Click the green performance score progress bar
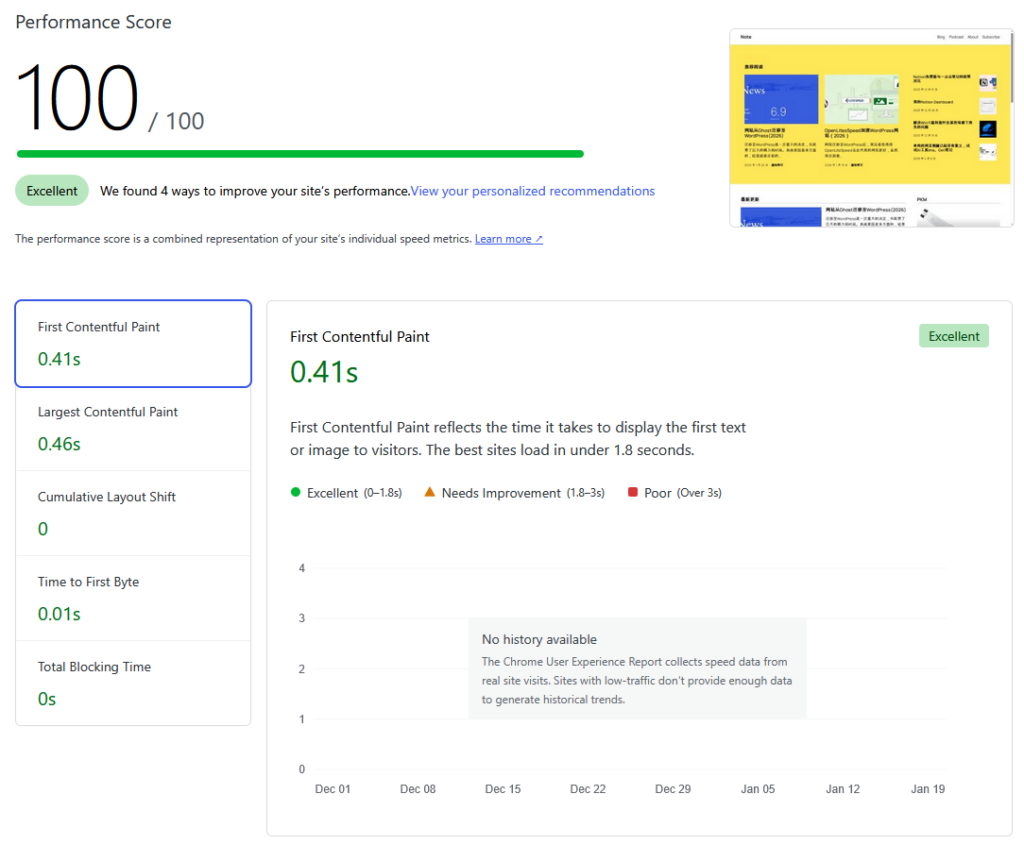Screen dimensions: 1024x845 tap(300, 154)
